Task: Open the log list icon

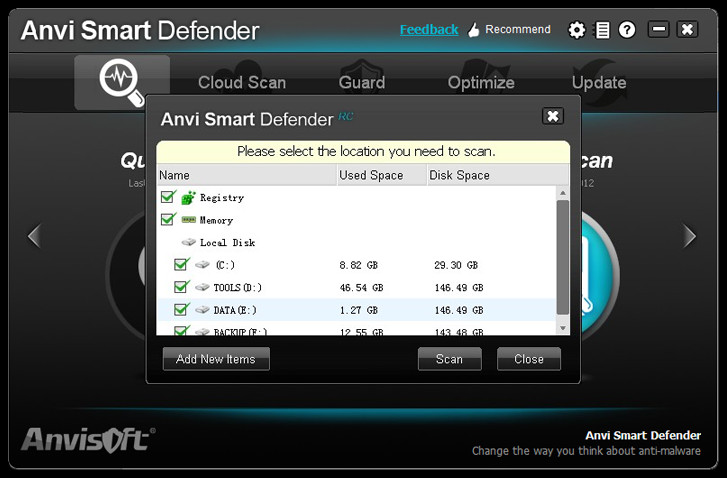Action: [x=602, y=30]
